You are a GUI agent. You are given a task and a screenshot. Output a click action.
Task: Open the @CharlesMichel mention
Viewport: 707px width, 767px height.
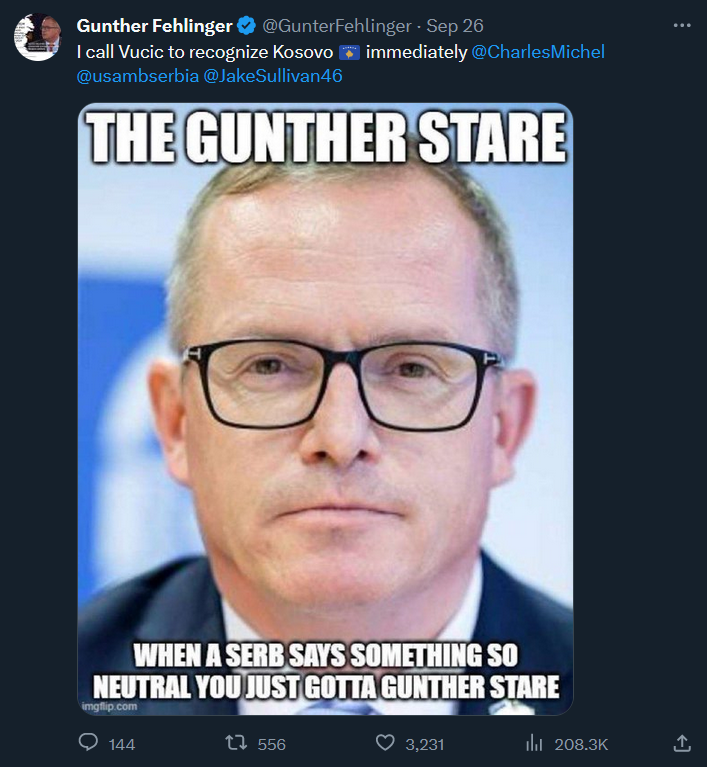[x=538, y=52]
